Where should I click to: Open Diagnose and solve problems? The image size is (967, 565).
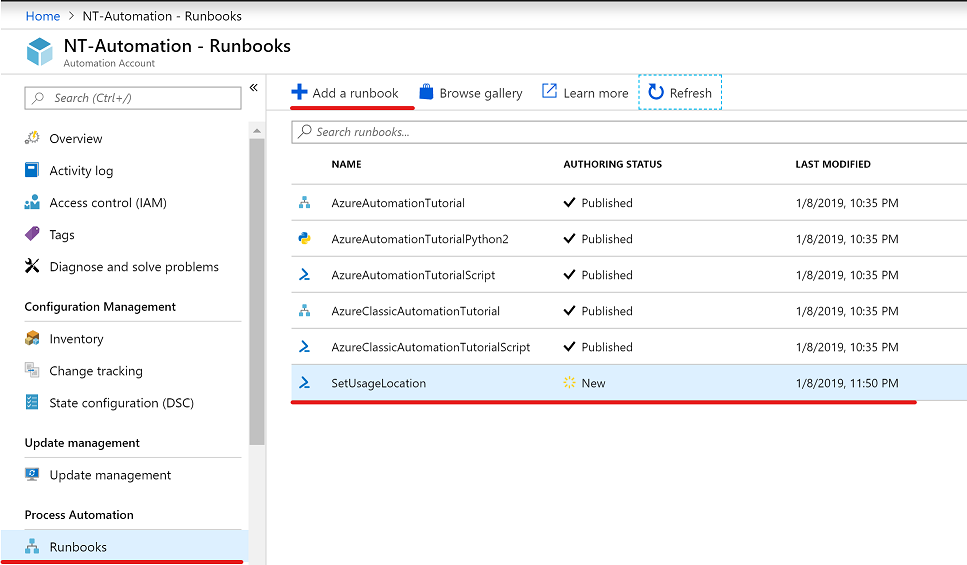coord(134,266)
